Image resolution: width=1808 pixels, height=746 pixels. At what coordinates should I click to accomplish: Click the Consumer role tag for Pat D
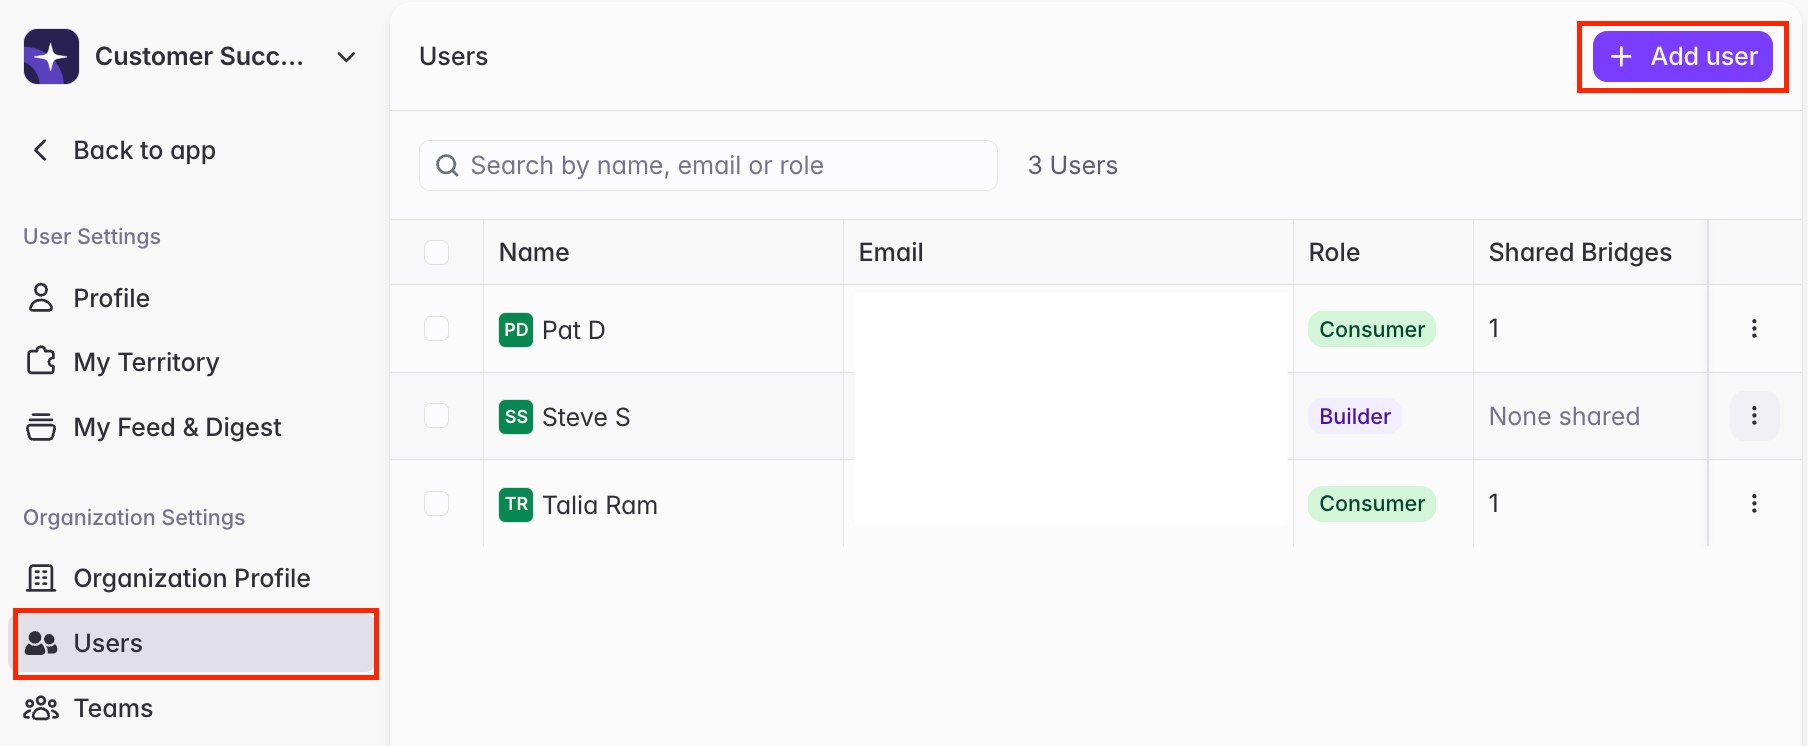coord(1372,329)
